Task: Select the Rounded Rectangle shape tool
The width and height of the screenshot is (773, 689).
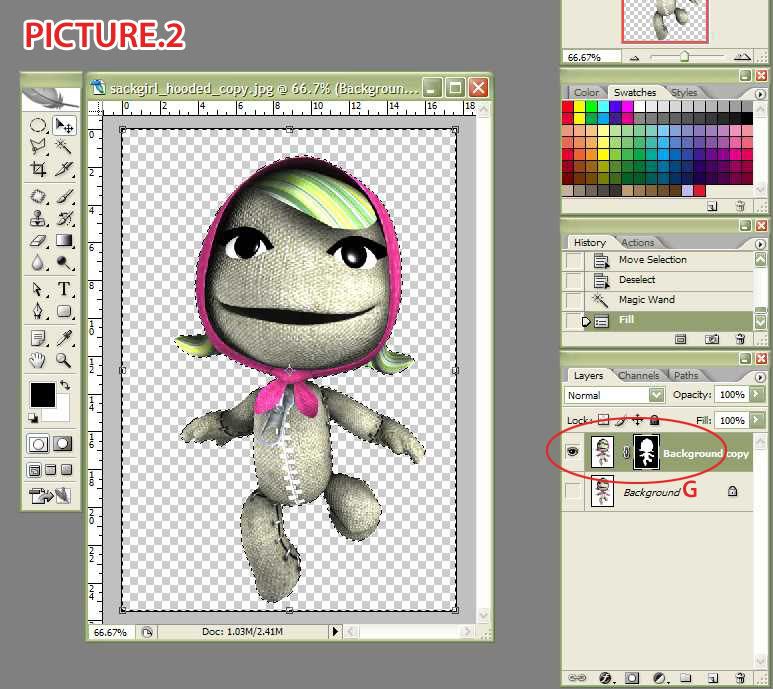Action: 64,311
